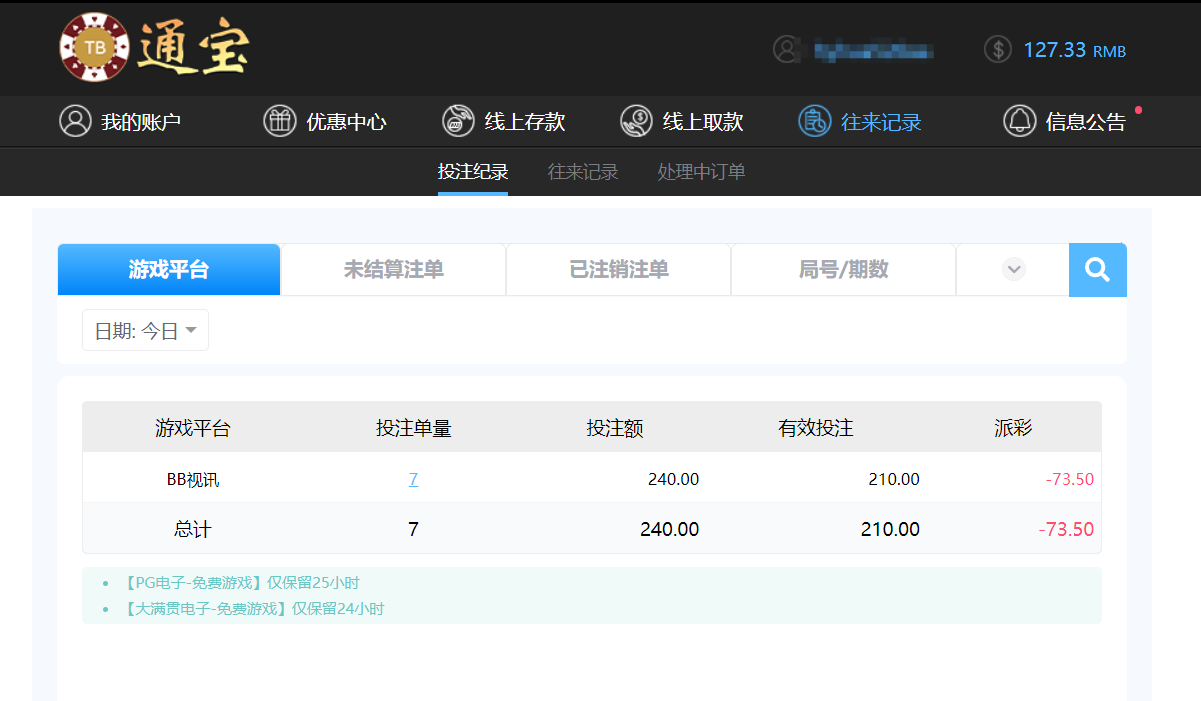This screenshot has height=701, width=1201.
Task: Select 局号/期数 search mode
Action: click(x=843, y=269)
